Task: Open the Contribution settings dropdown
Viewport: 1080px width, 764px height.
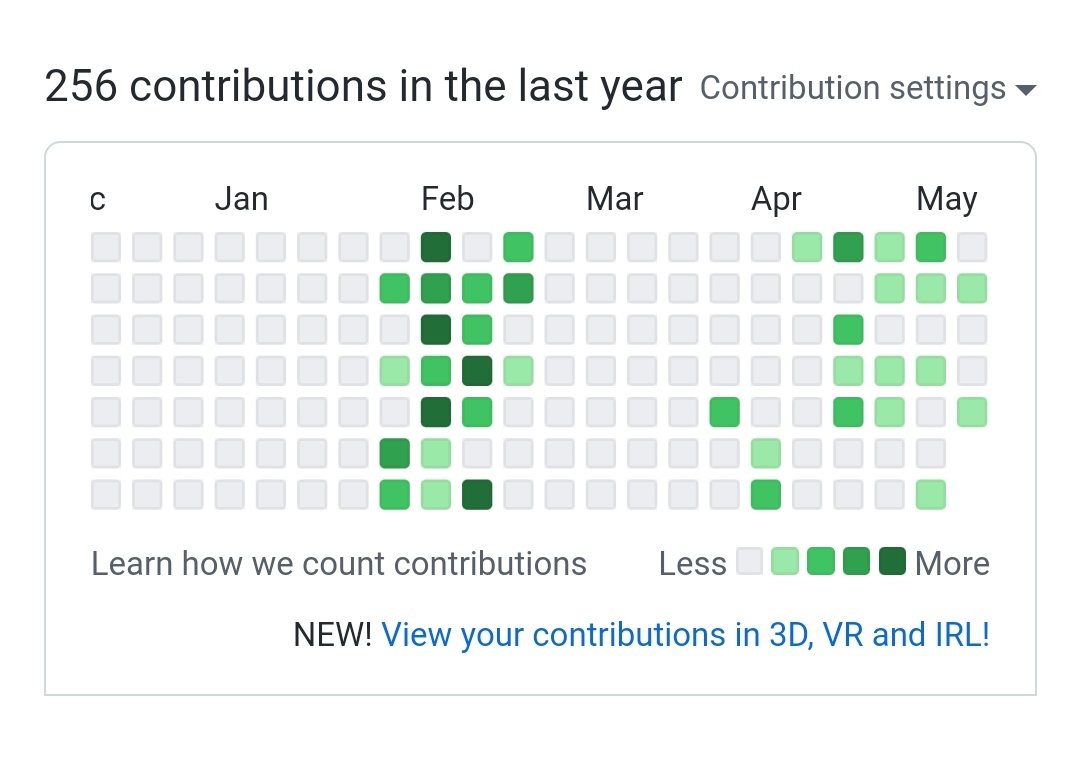Action: (x=867, y=88)
